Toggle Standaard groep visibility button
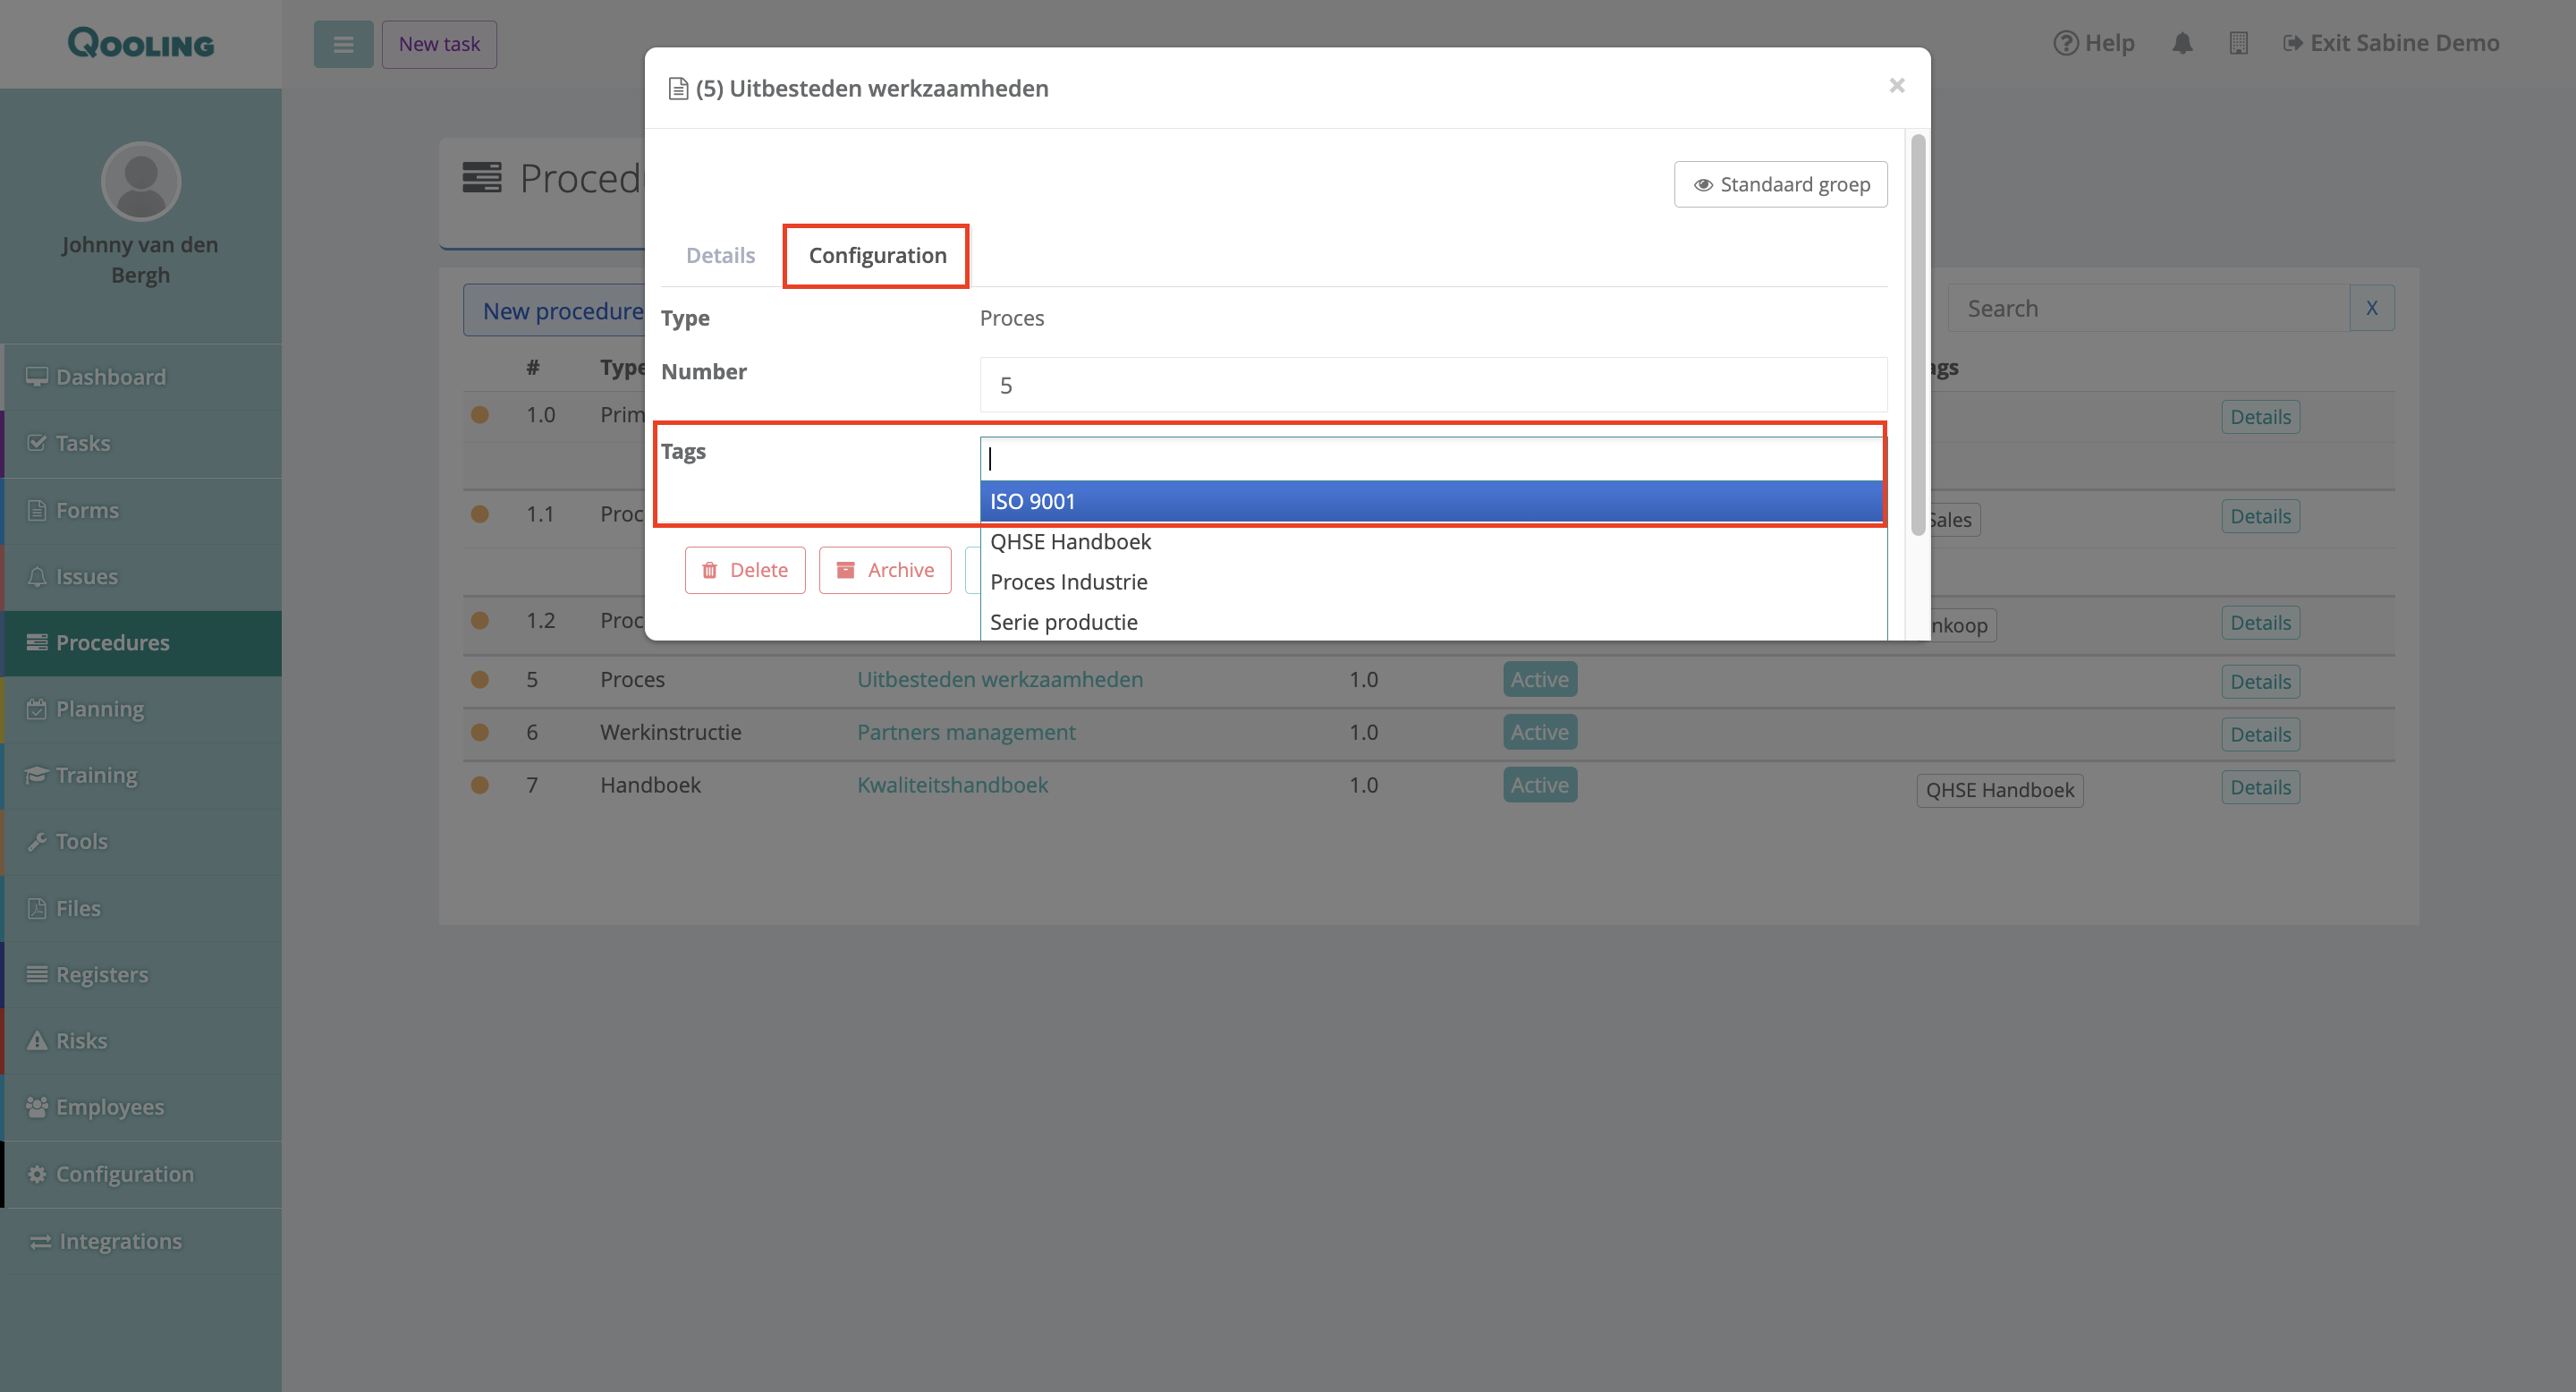Screen dimensions: 2576x1392 click(1780, 184)
